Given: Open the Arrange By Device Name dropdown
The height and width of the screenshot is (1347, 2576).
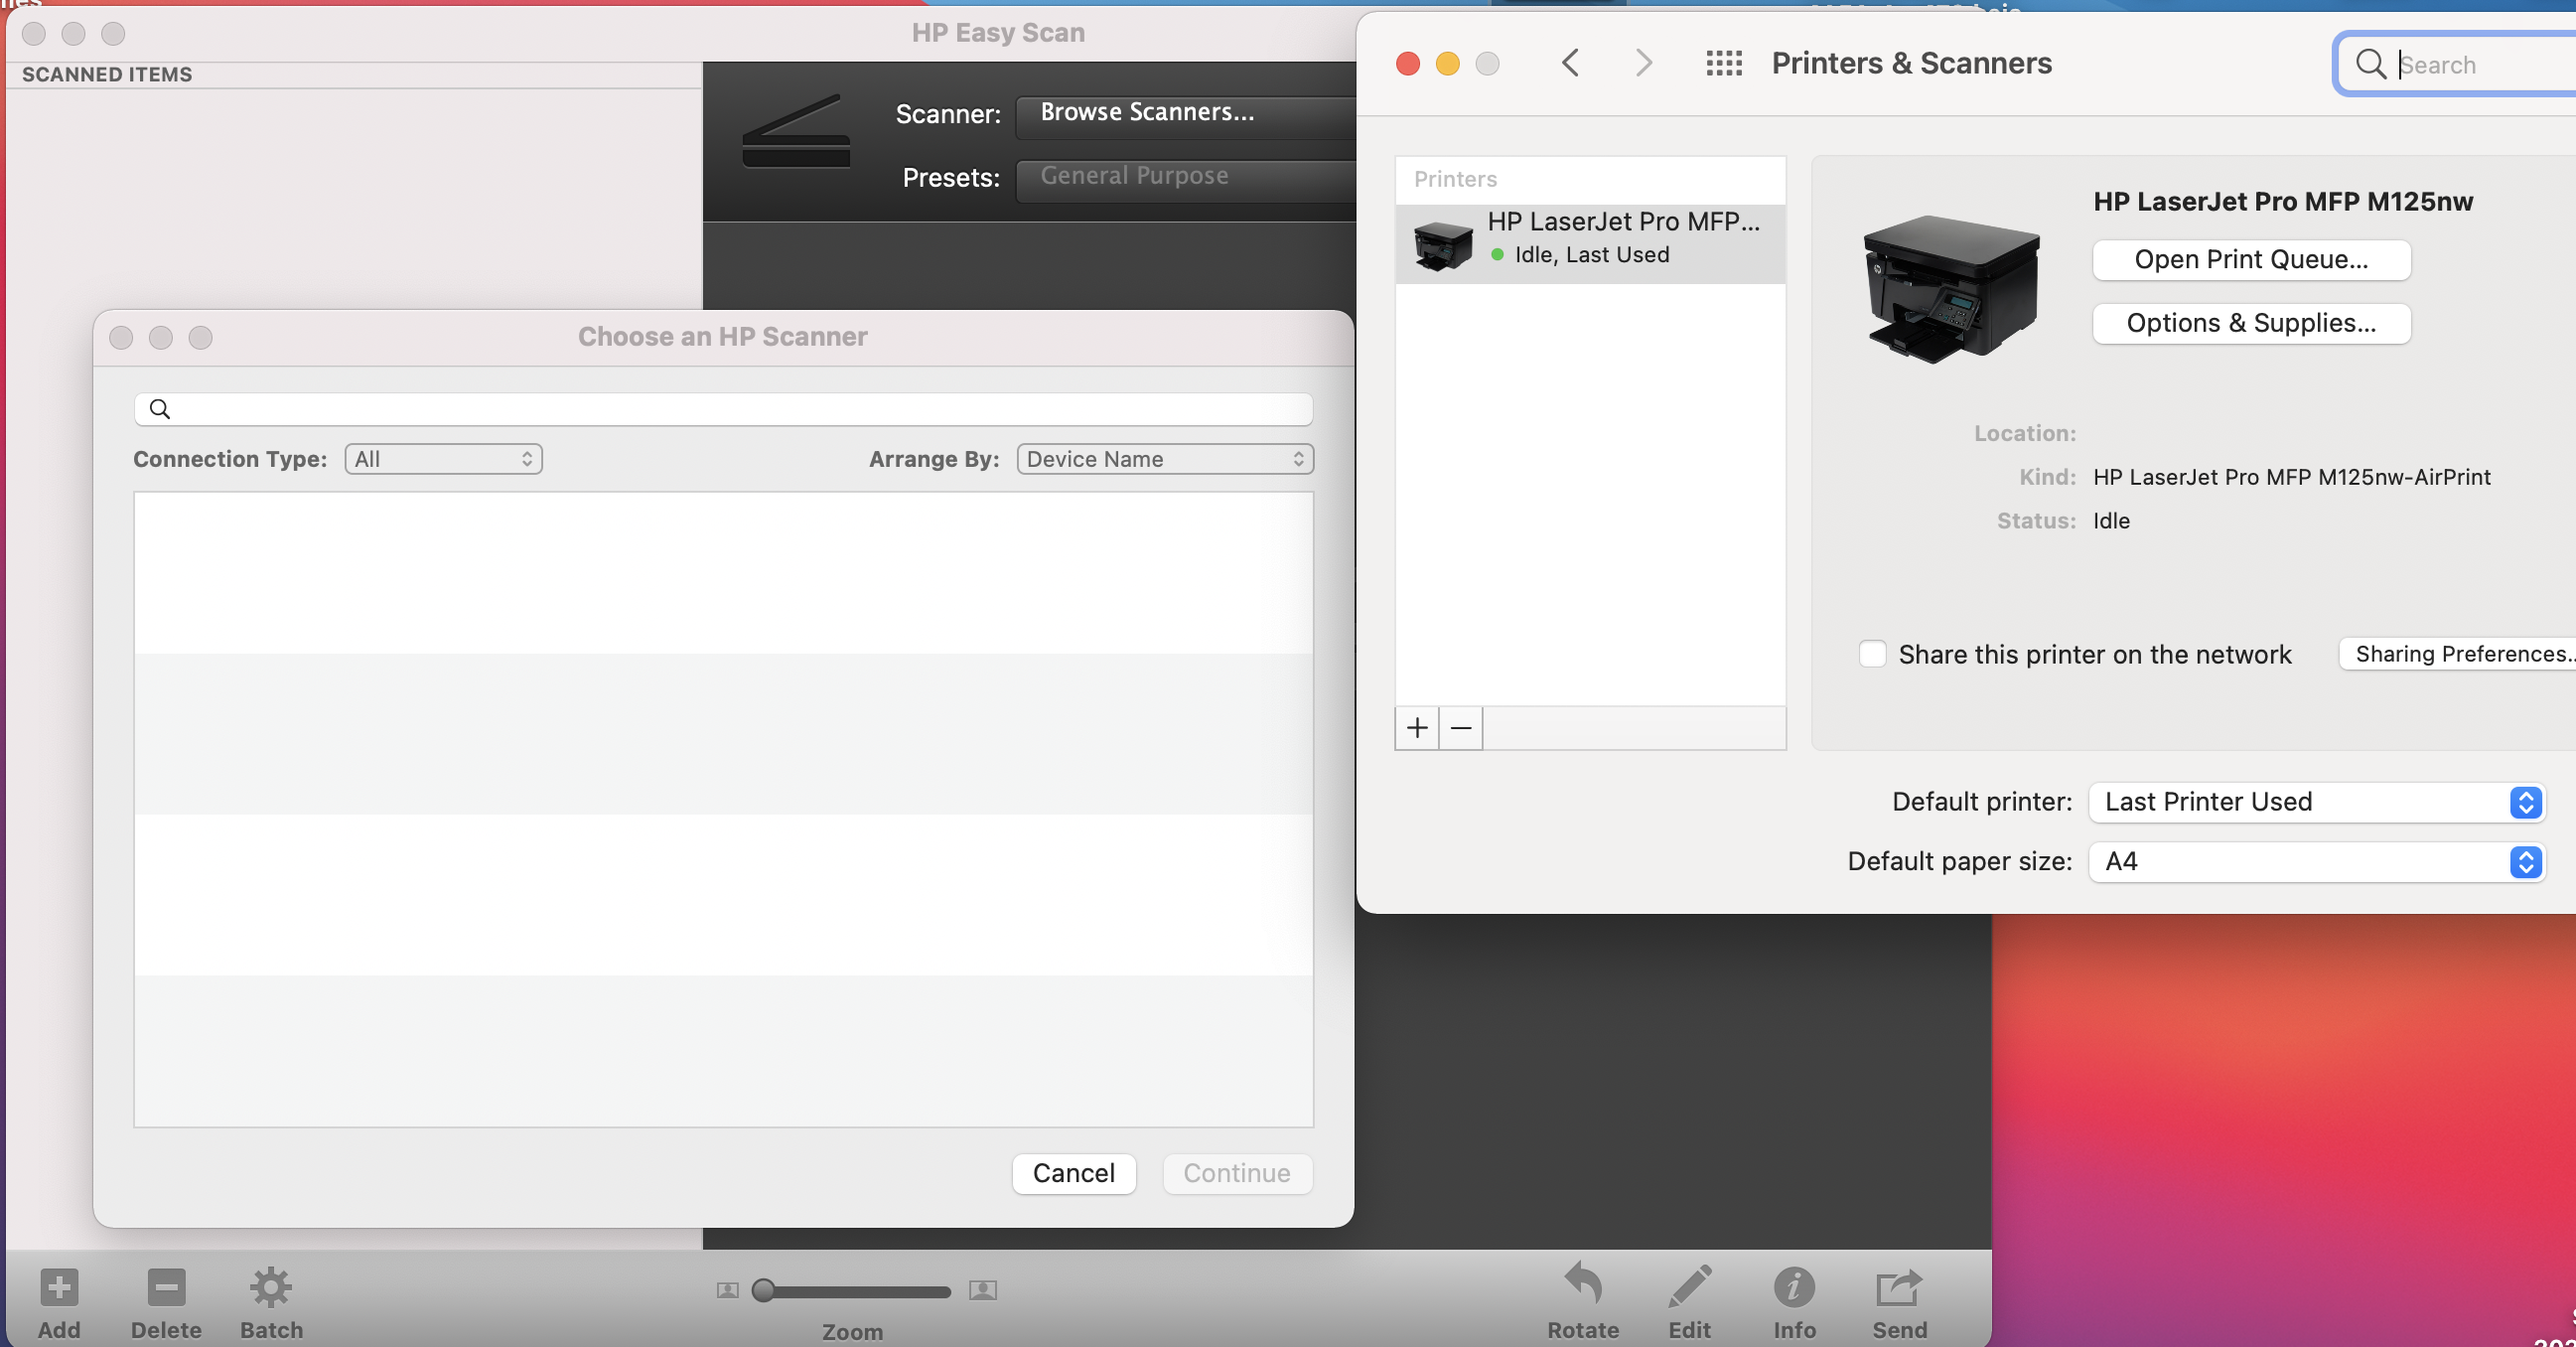Looking at the screenshot, I should 1165,459.
